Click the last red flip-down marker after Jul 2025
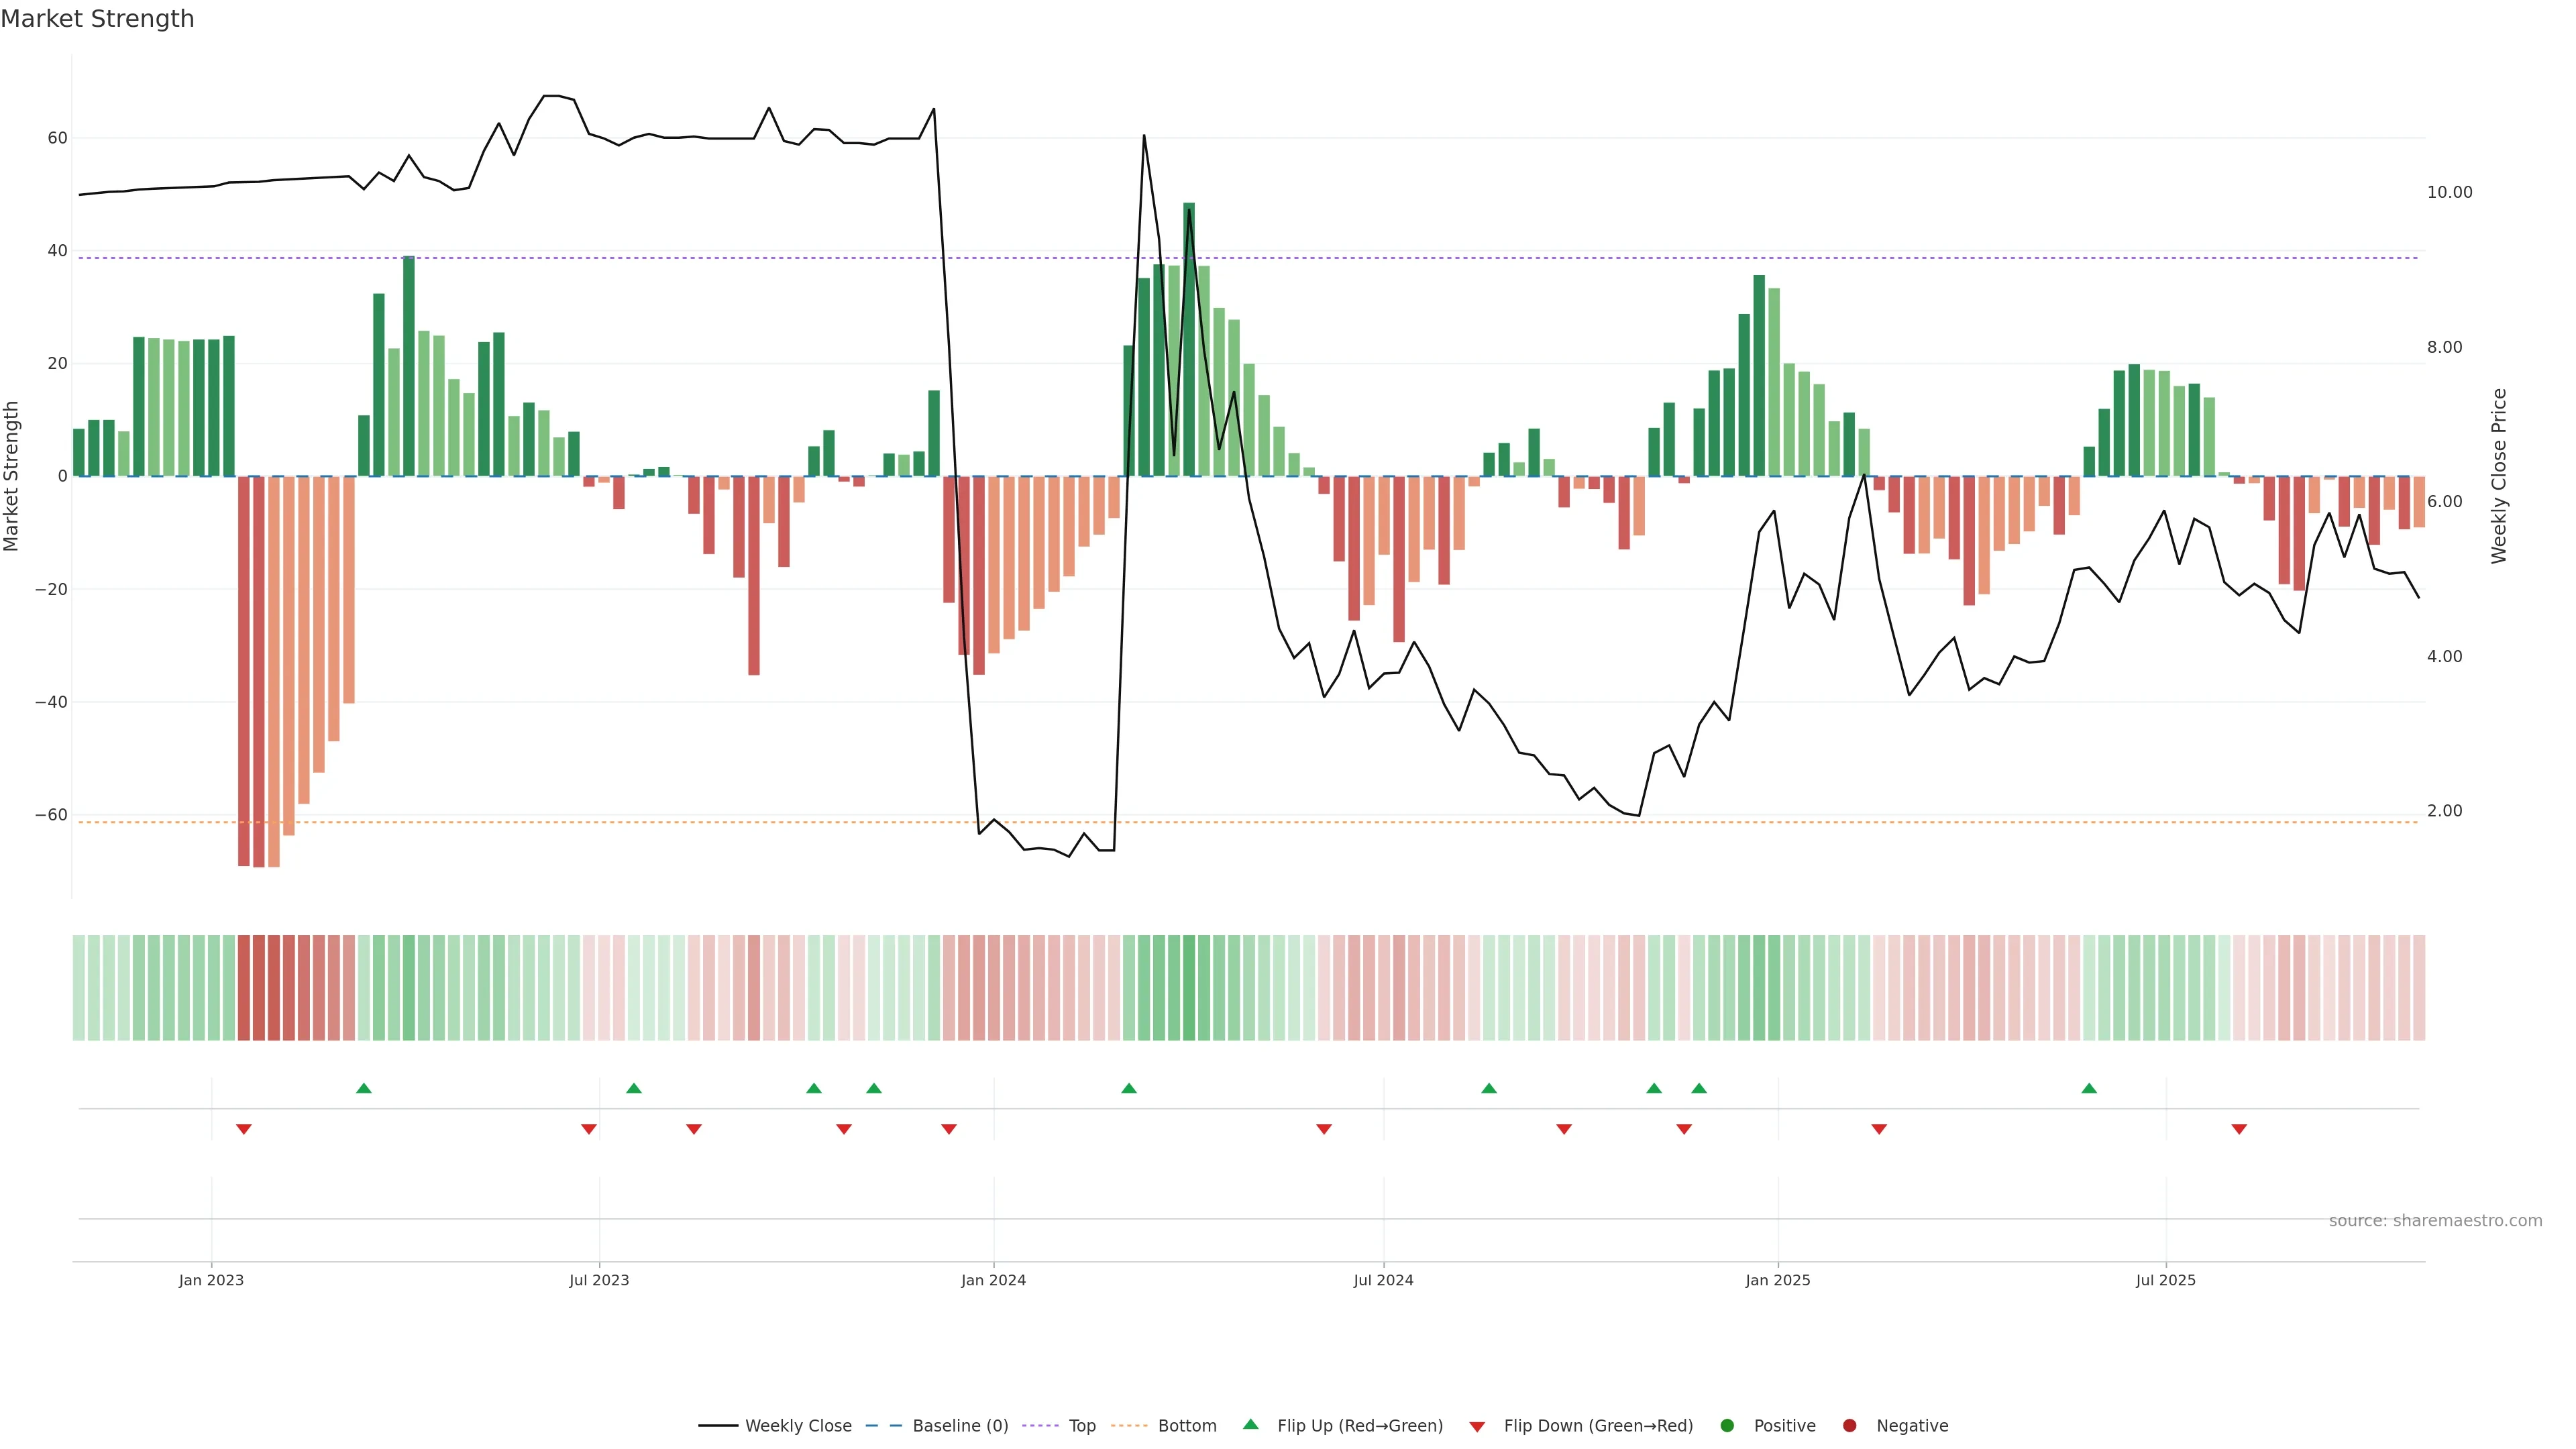The image size is (2576, 1449). coord(2239,1129)
